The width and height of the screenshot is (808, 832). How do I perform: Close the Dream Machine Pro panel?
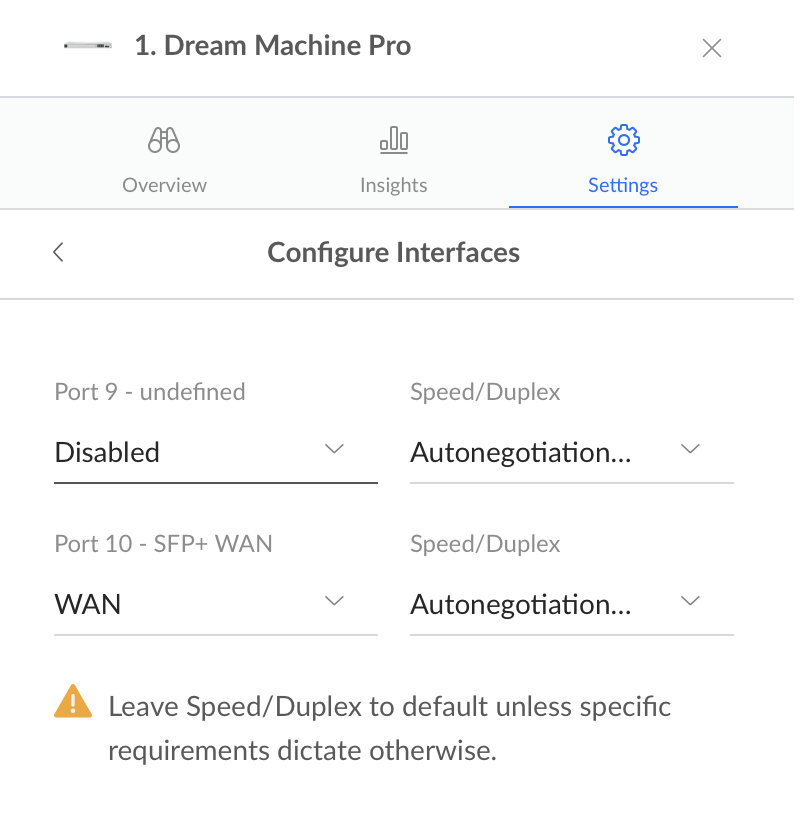(711, 47)
